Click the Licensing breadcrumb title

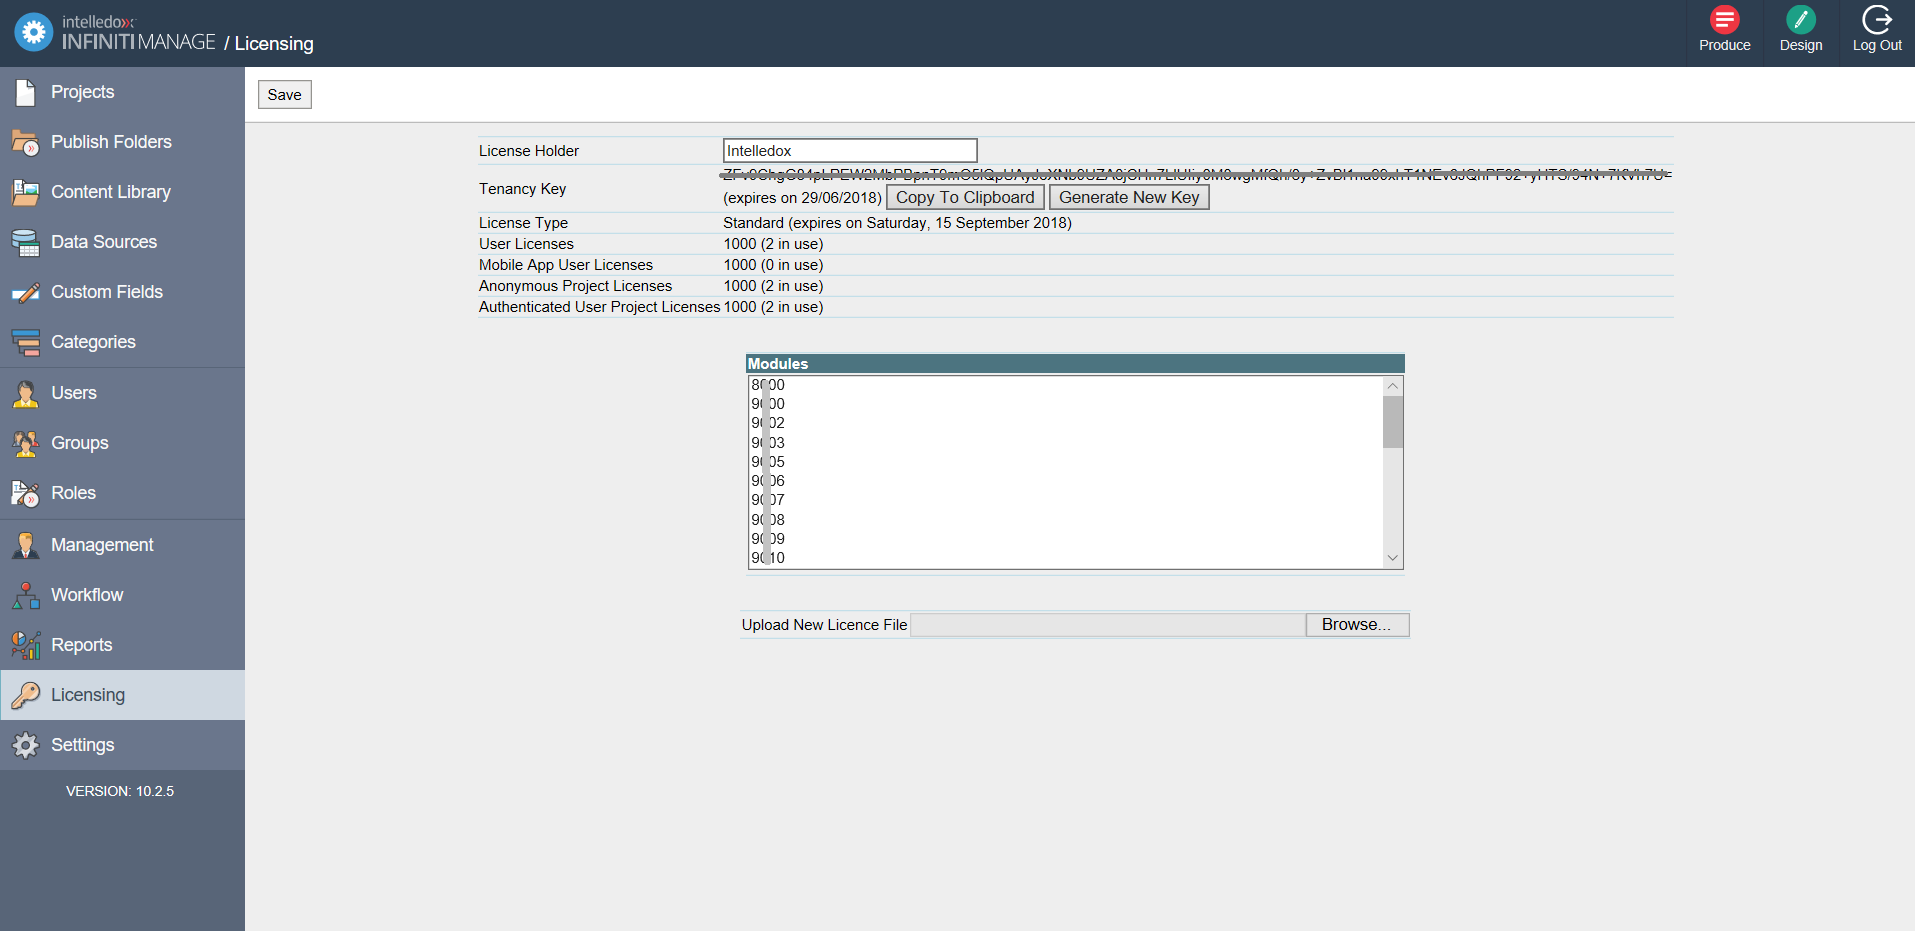[274, 44]
